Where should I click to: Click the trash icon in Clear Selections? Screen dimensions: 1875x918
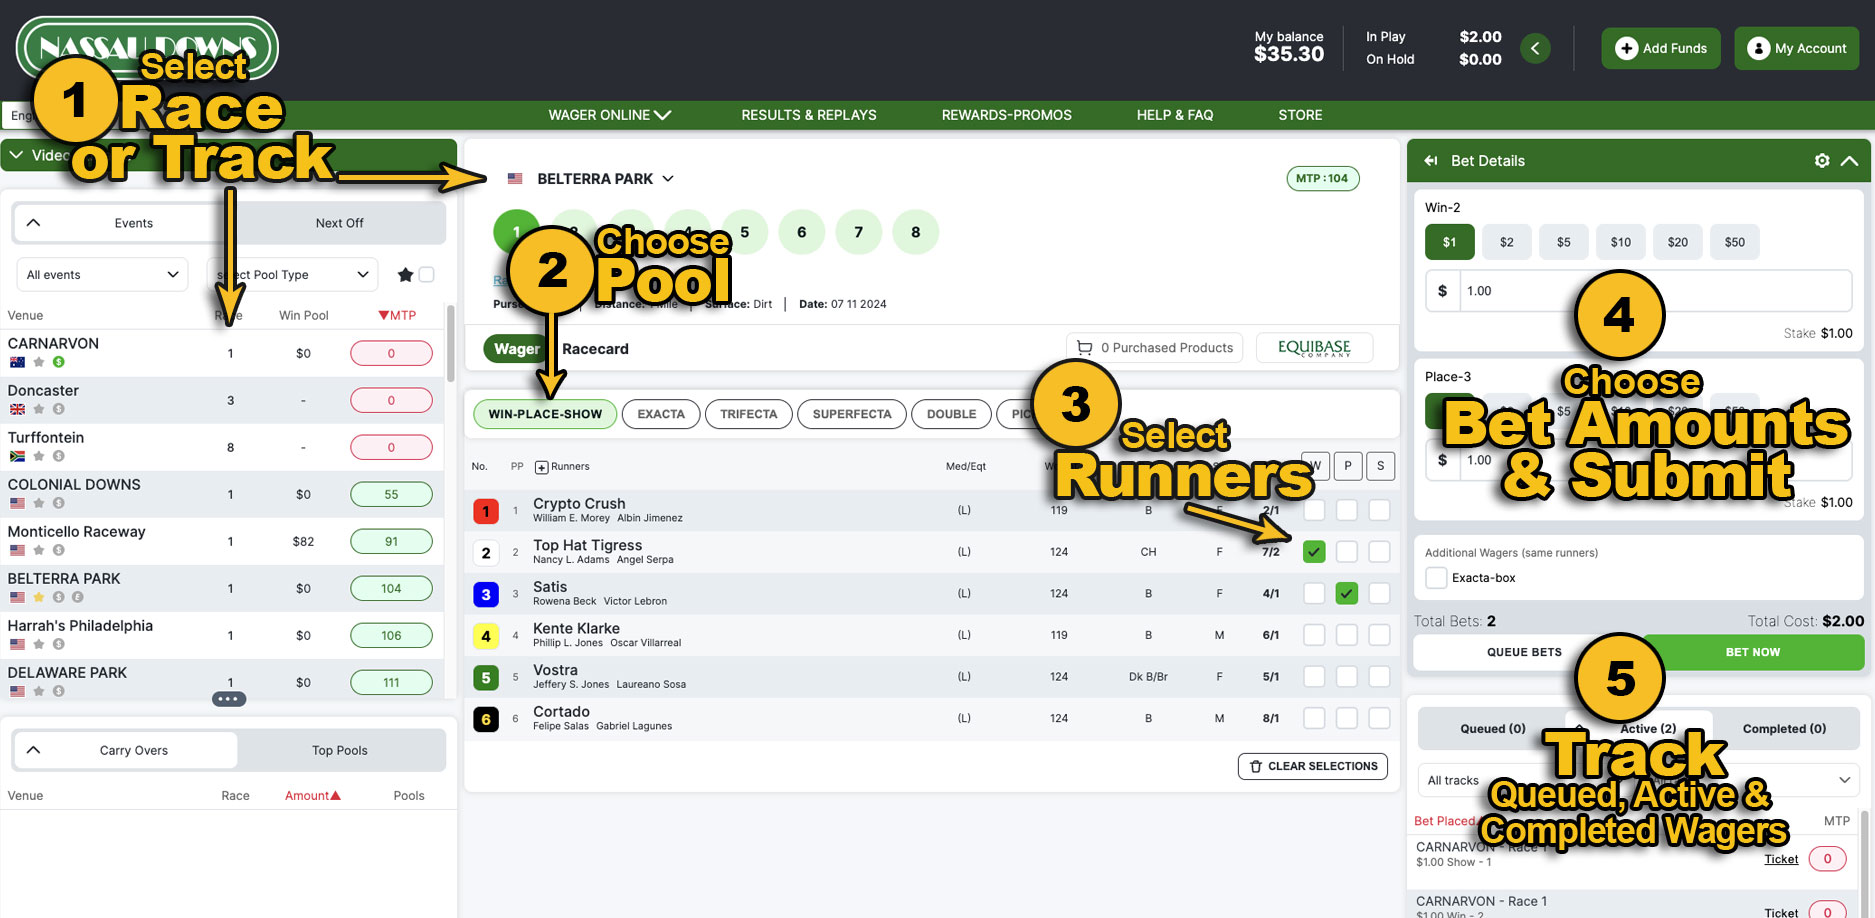pyautogui.click(x=1256, y=766)
